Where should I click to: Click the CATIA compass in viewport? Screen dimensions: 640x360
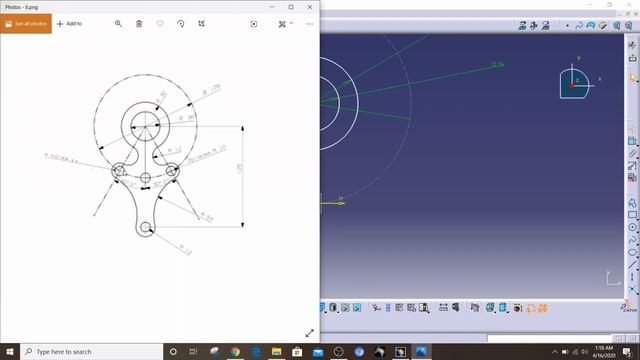pos(574,83)
